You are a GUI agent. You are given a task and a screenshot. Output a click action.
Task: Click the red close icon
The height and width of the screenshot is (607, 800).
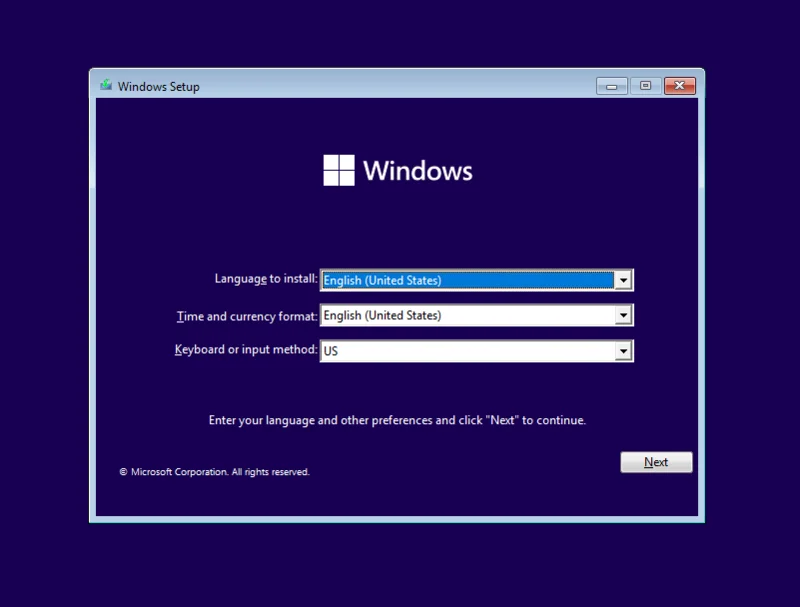679,86
